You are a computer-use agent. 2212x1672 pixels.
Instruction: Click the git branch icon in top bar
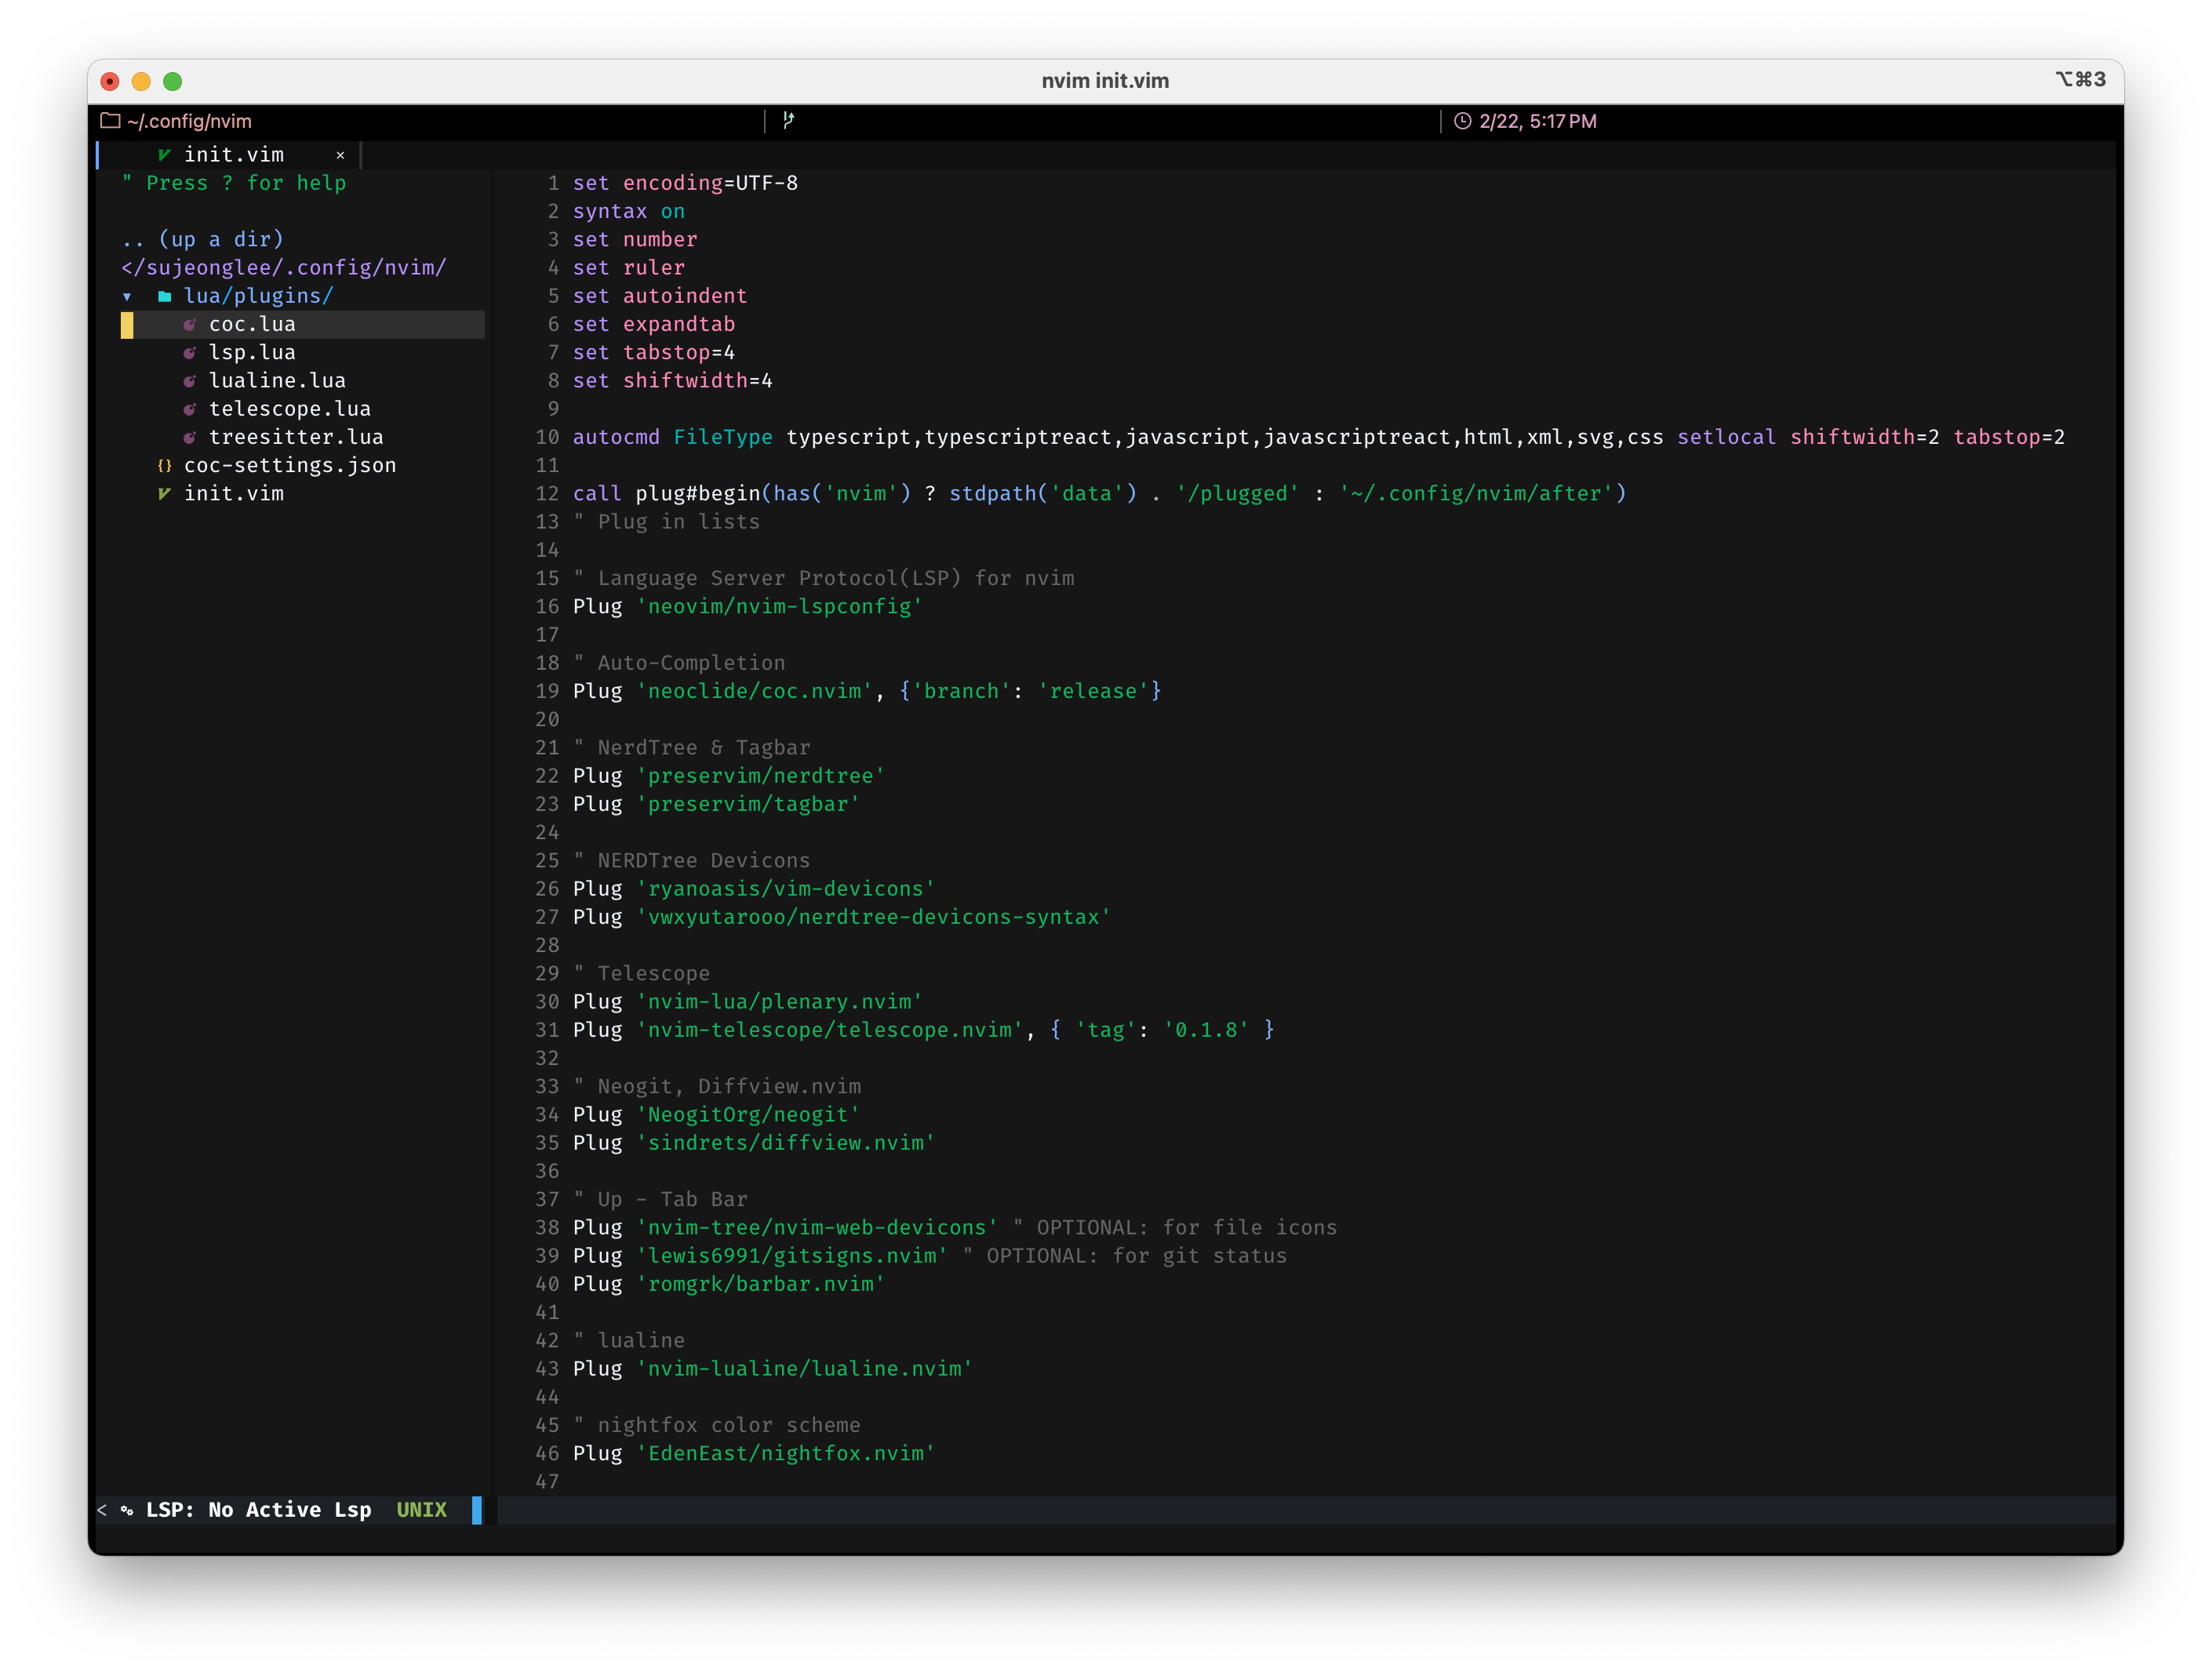[788, 121]
